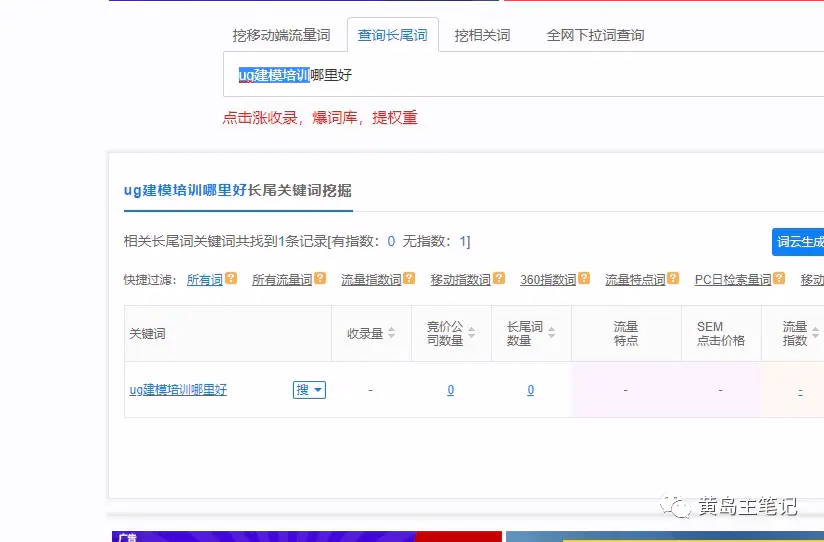Open the 全网下拉词查询 tab
The image size is (824, 542).
pos(595,35)
